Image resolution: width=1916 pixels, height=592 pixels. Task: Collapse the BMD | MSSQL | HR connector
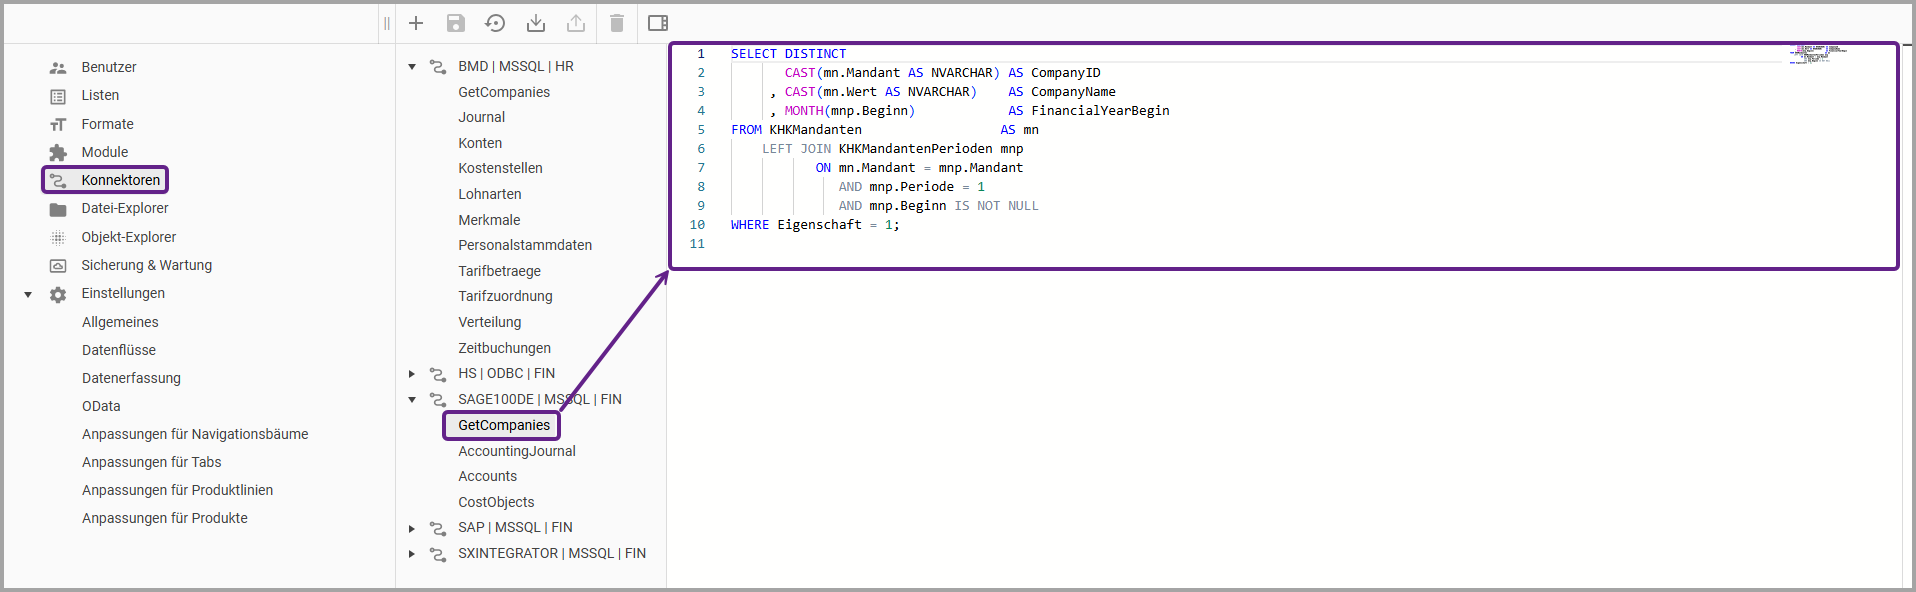[x=412, y=67]
